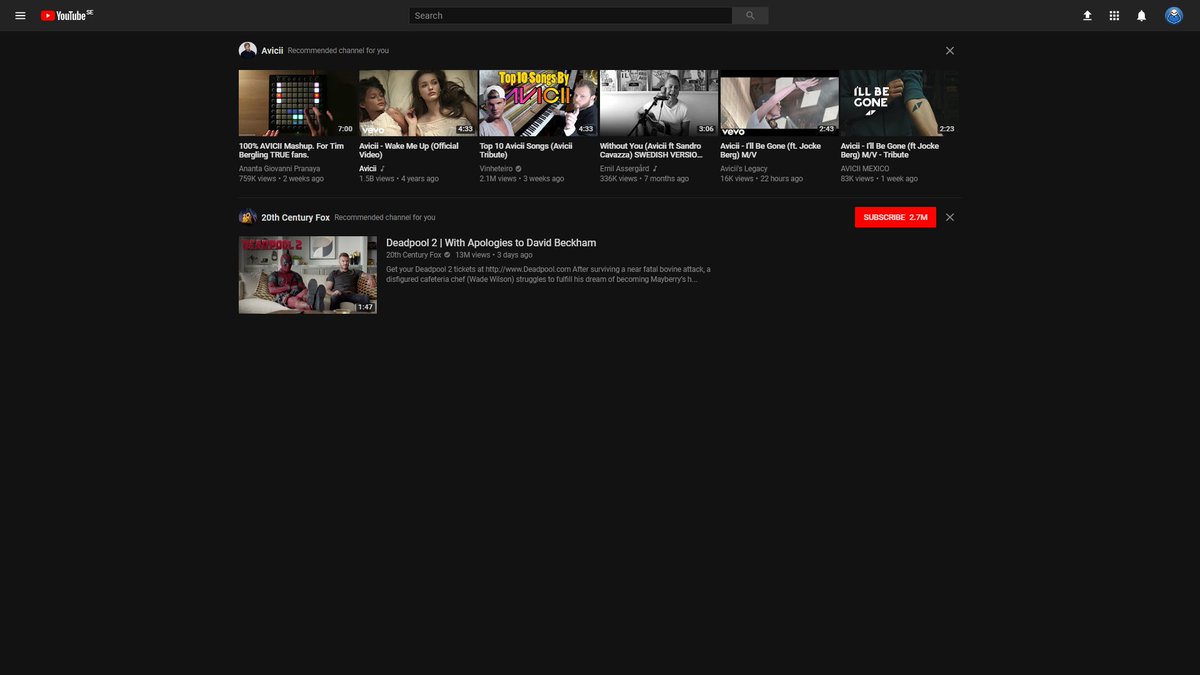Image resolution: width=1200 pixels, height=675 pixels.
Task: Click the 20th Century Fox channel avatar
Action: [x=247, y=217]
